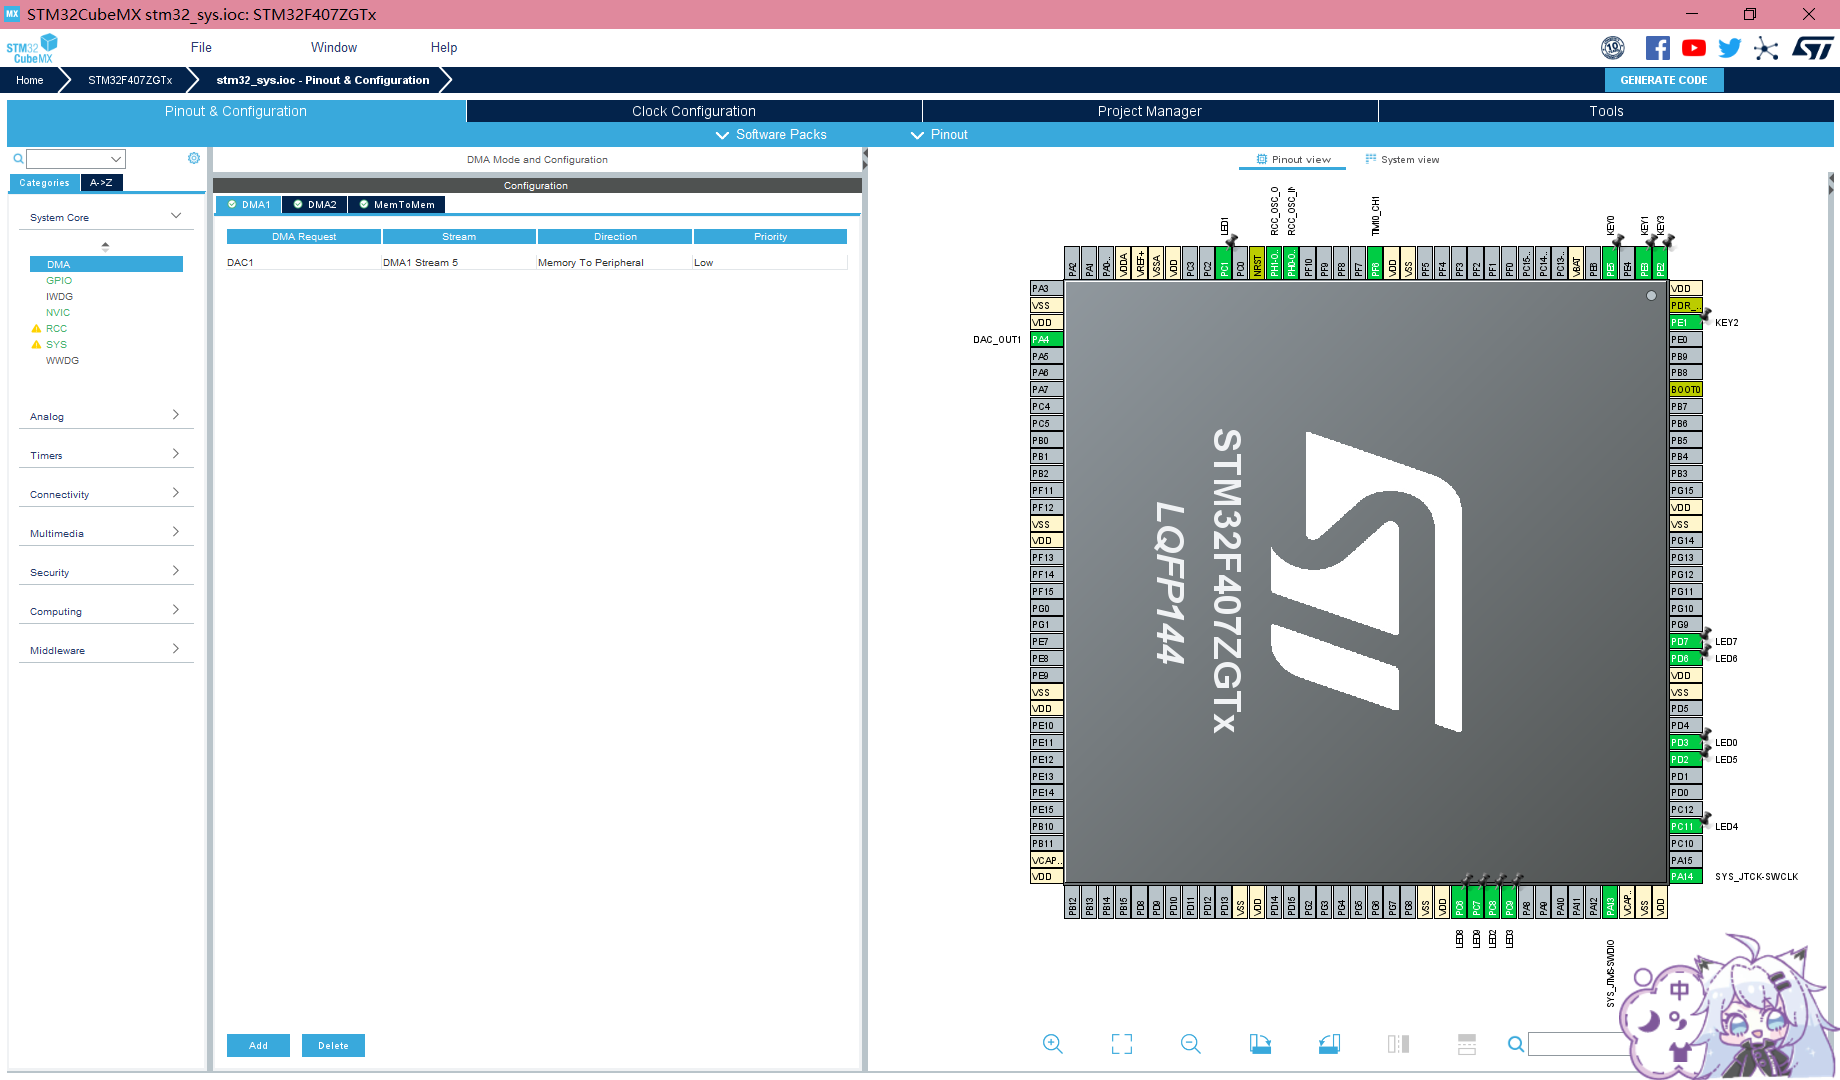Screen dimensions: 1840x1080
Task: Switch to System view
Action: [1402, 159]
